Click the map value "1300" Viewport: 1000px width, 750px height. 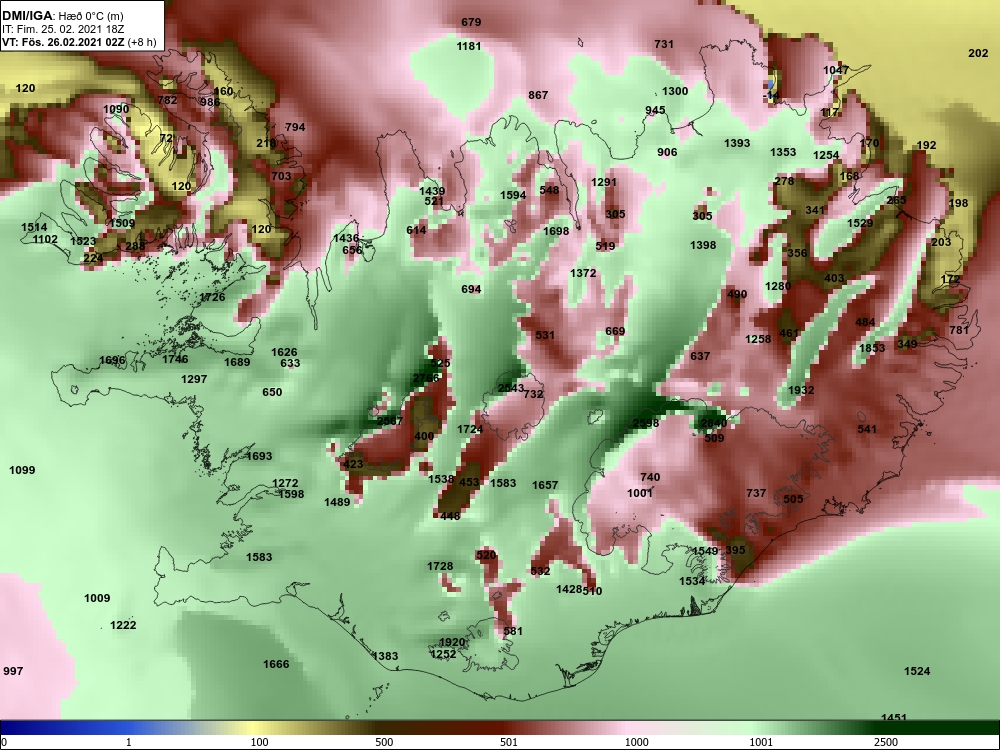(675, 91)
